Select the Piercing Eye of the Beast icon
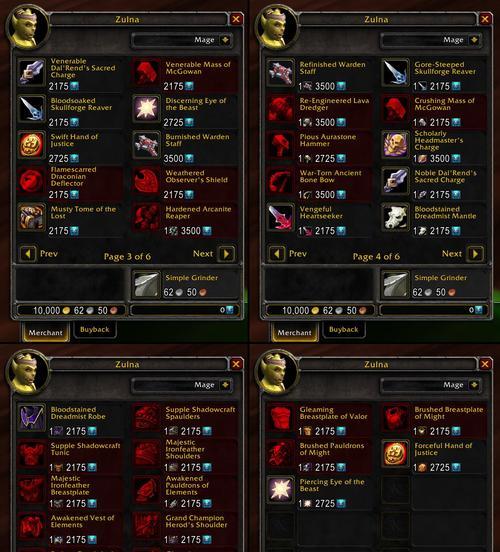The image size is (500, 552). 280,490
